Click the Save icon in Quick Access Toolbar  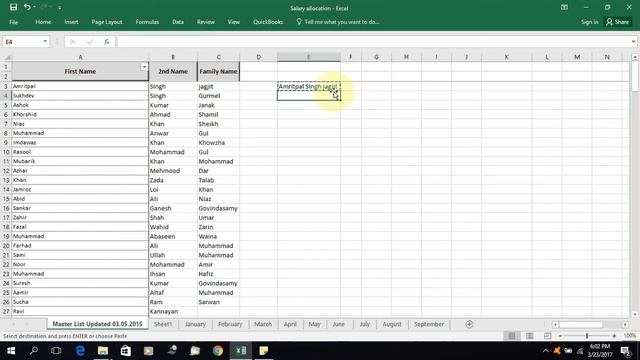click(x=13, y=7)
